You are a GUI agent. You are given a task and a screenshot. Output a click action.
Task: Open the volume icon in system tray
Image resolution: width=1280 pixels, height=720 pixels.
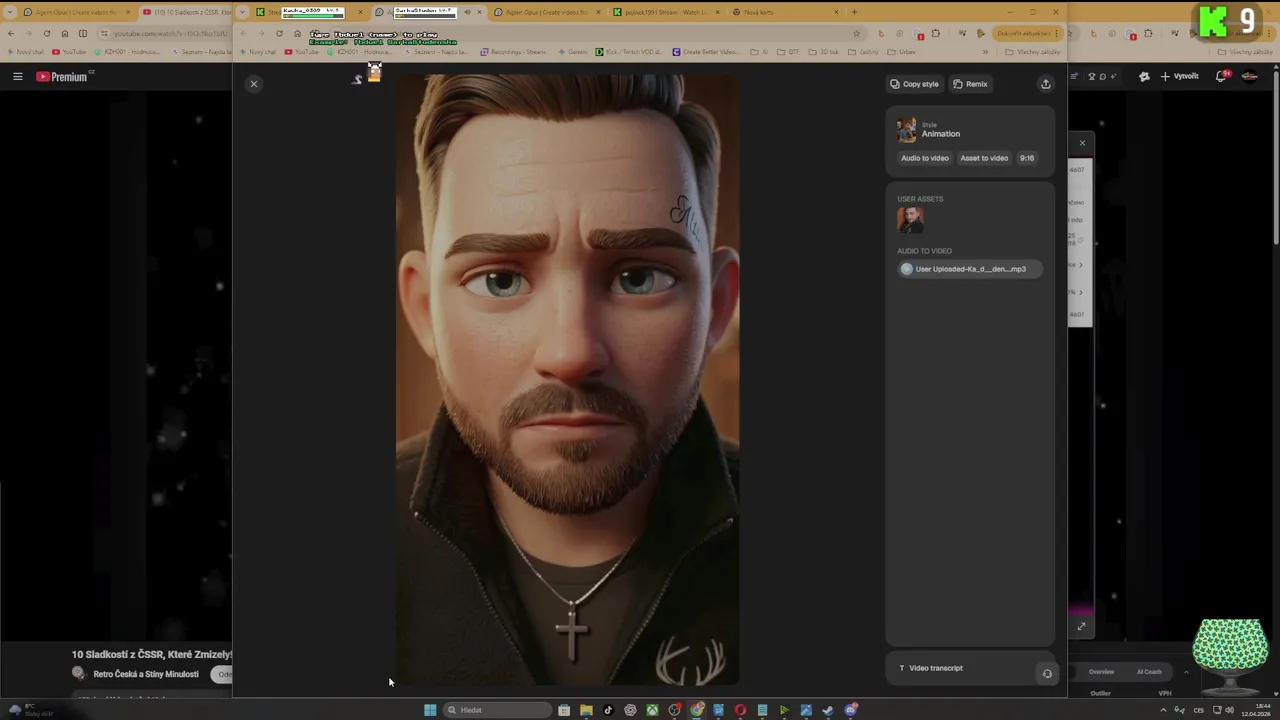pos(1229,710)
